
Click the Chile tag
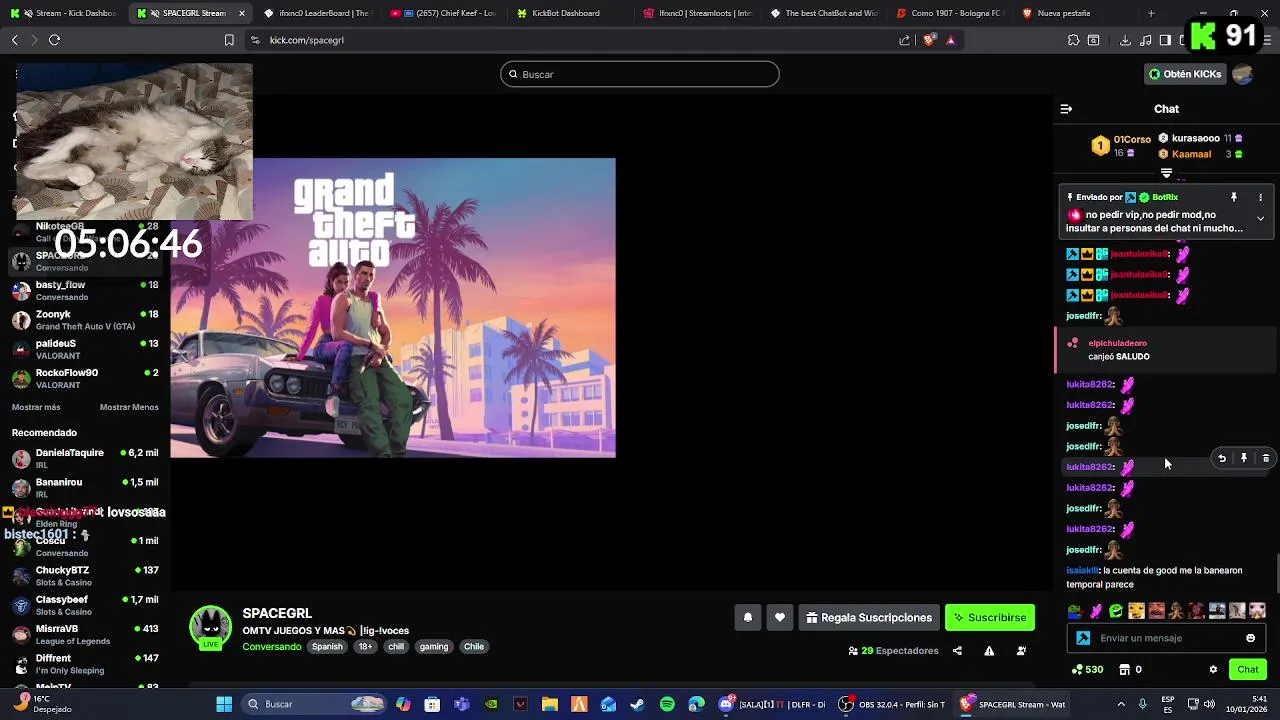(x=474, y=647)
